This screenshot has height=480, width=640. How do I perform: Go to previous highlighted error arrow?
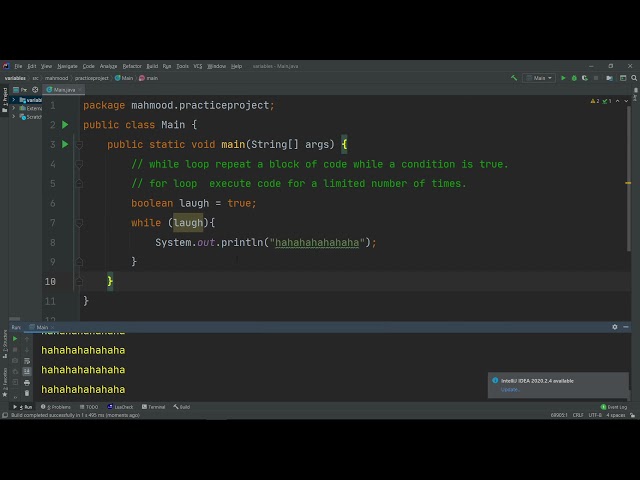pyautogui.click(x=618, y=101)
